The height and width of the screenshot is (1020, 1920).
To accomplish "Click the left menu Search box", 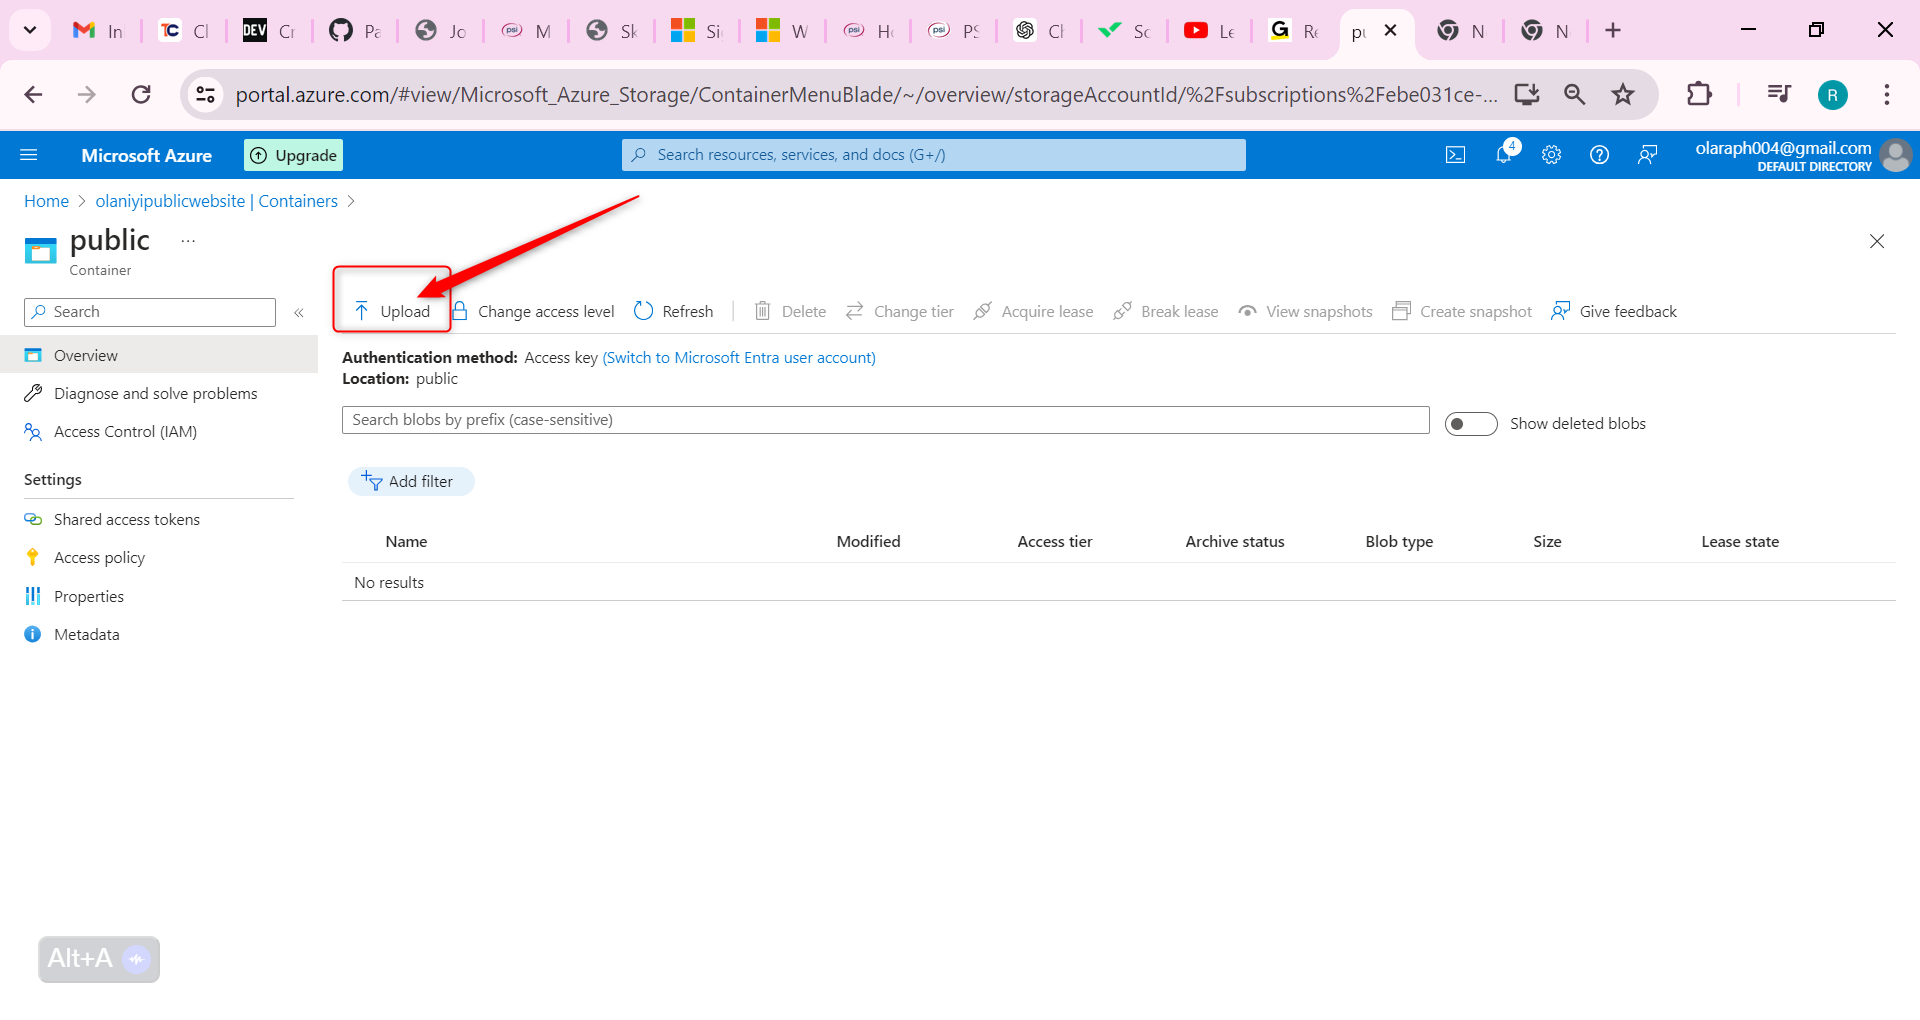I will (x=150, y=312).
